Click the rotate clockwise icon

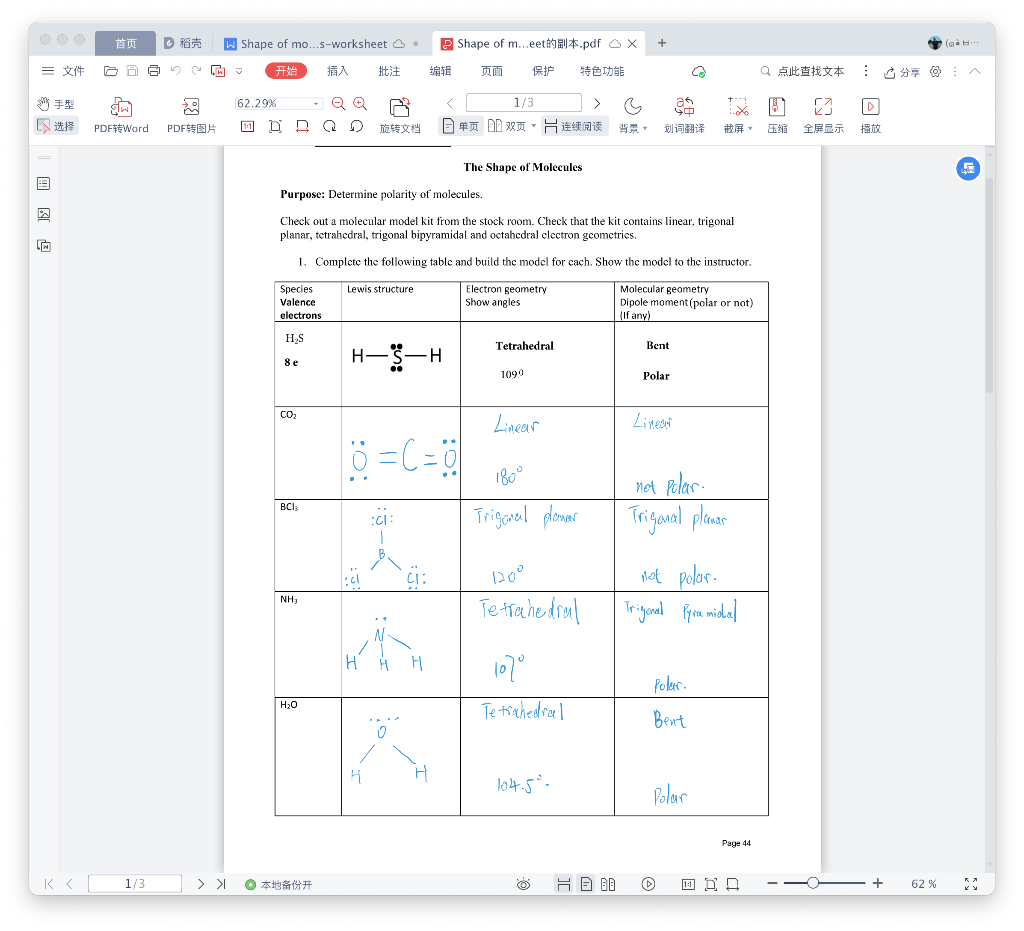(330, 126)
